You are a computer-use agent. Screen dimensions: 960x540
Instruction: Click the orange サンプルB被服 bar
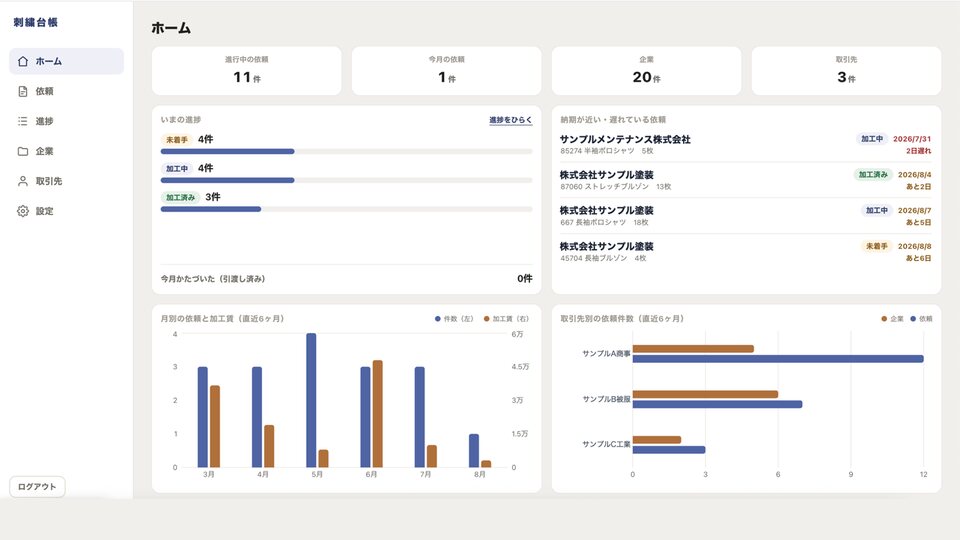[705, 394]
